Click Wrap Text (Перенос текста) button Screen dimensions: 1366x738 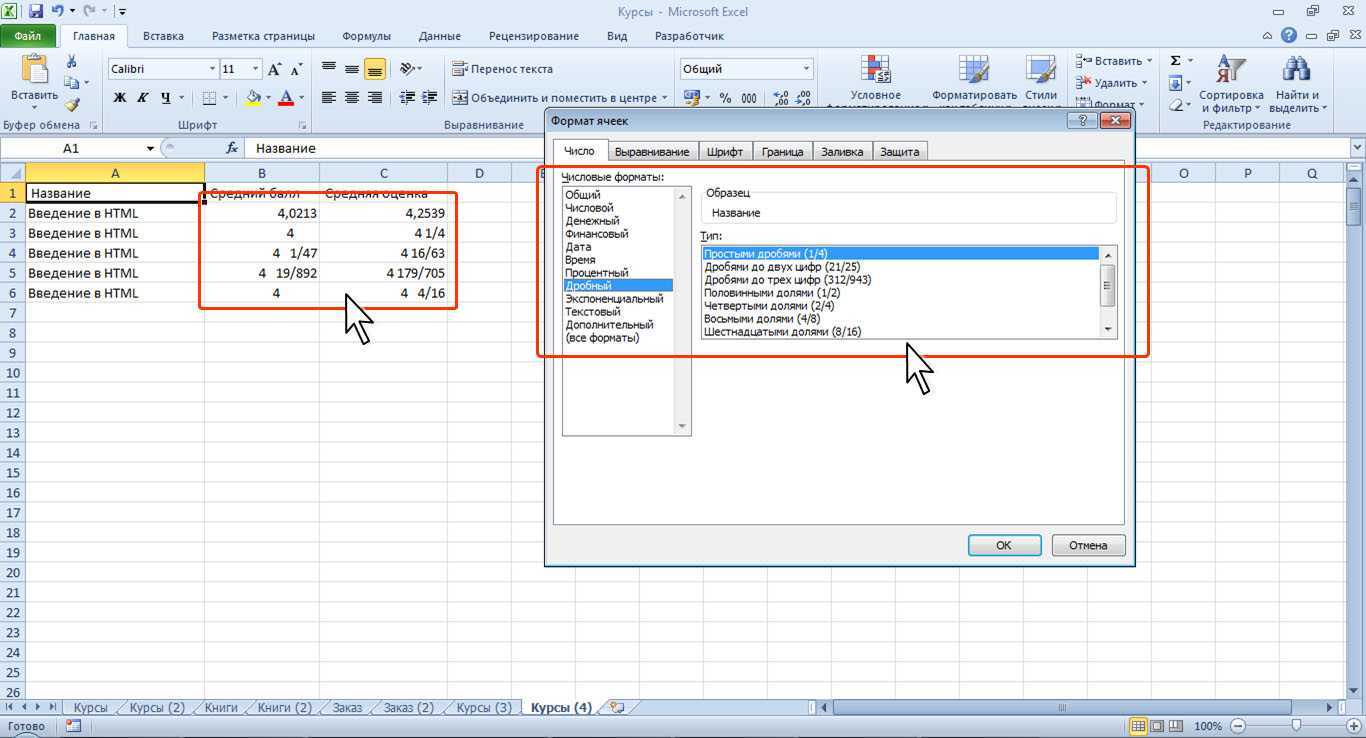coord(502,69)
